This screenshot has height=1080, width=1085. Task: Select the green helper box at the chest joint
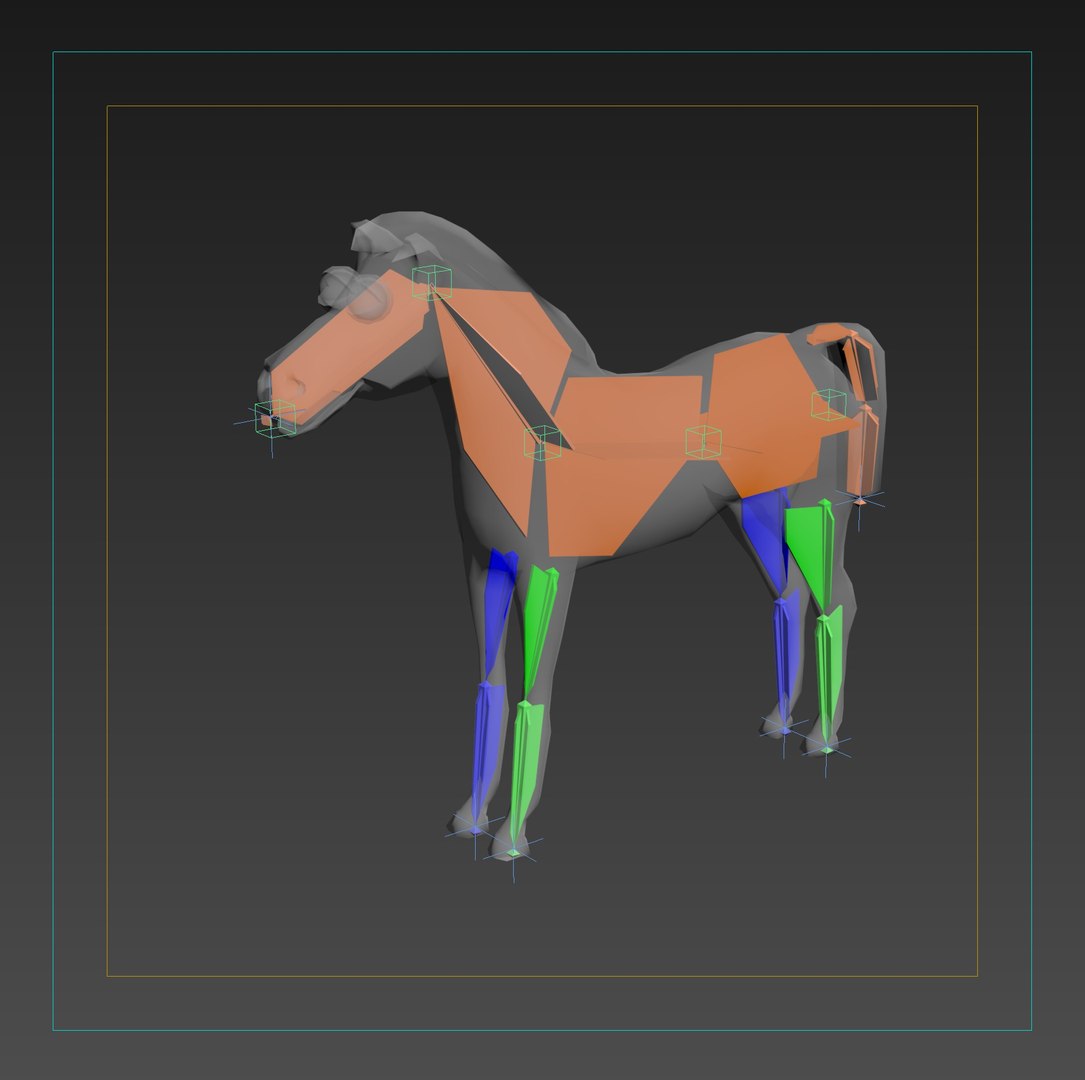[x=542, y=443]
